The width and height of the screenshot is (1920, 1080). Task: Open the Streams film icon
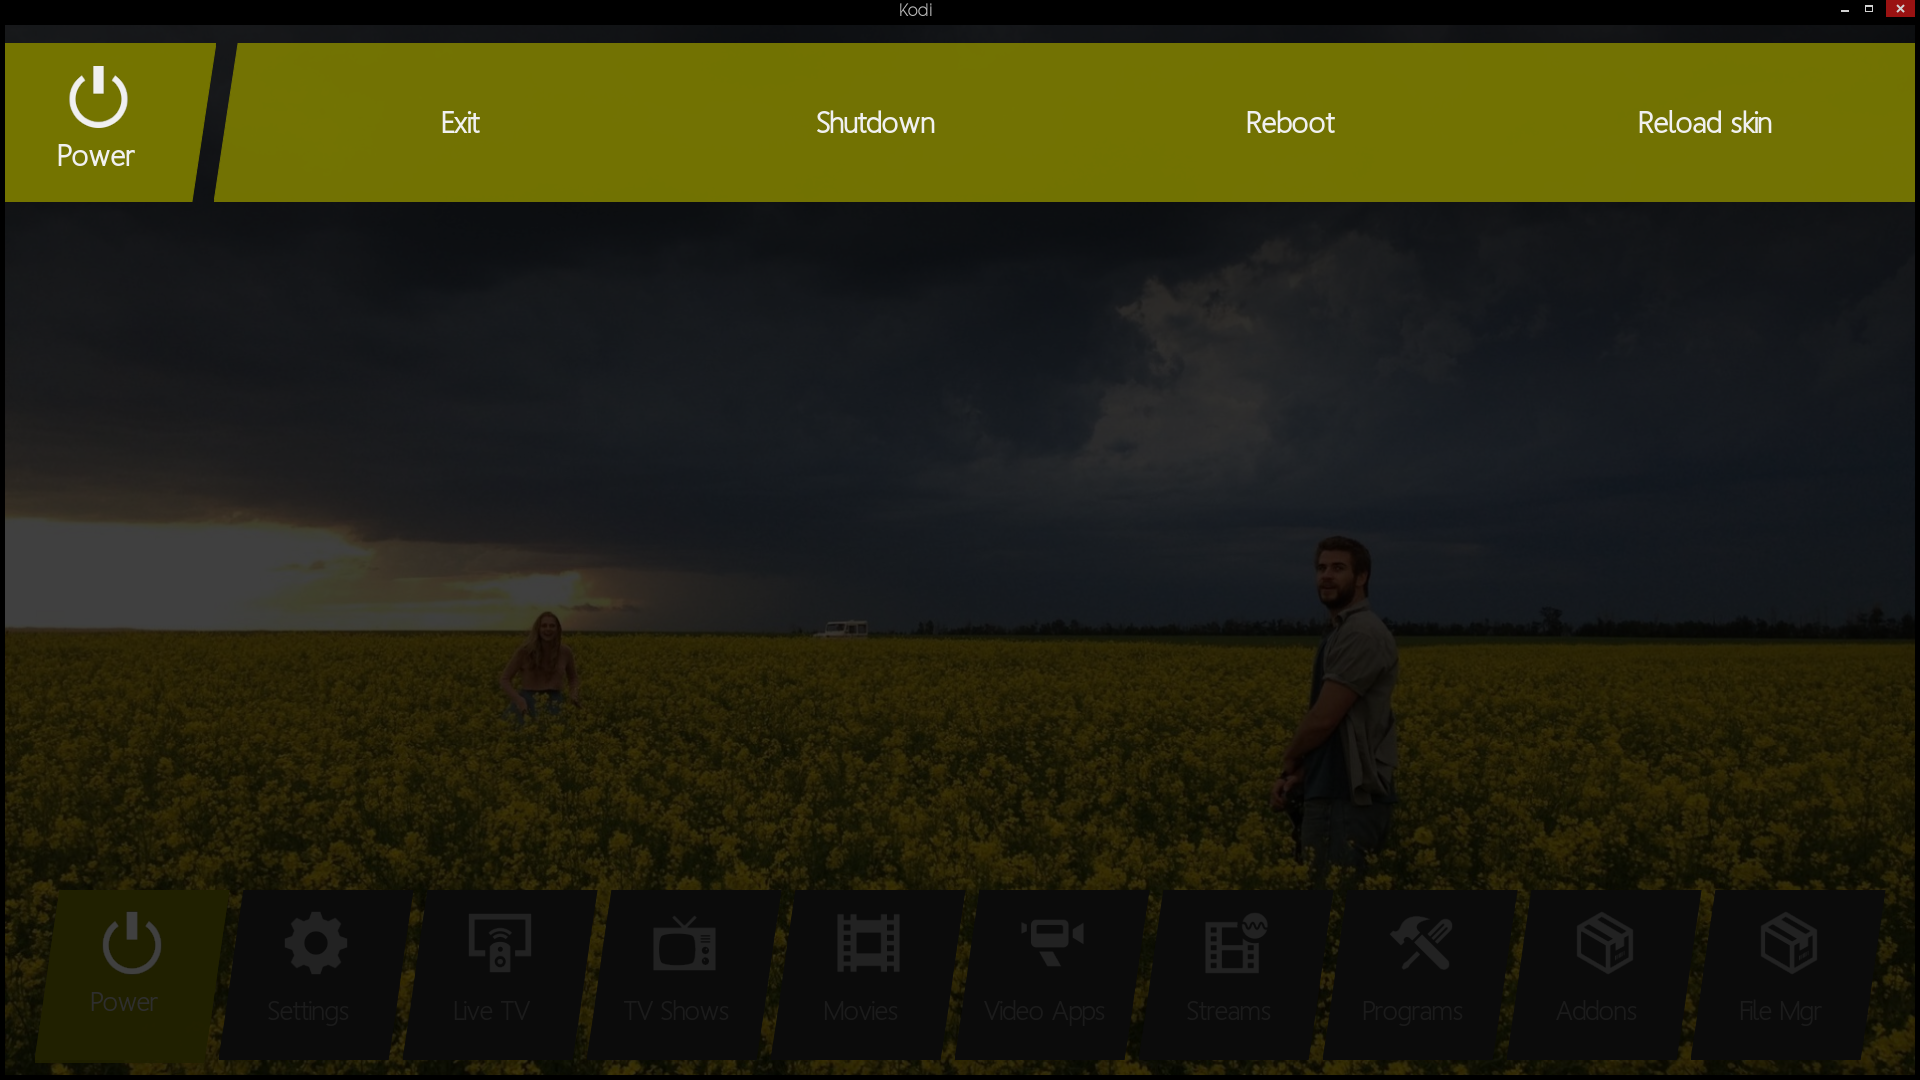[x=1236, y=943]
